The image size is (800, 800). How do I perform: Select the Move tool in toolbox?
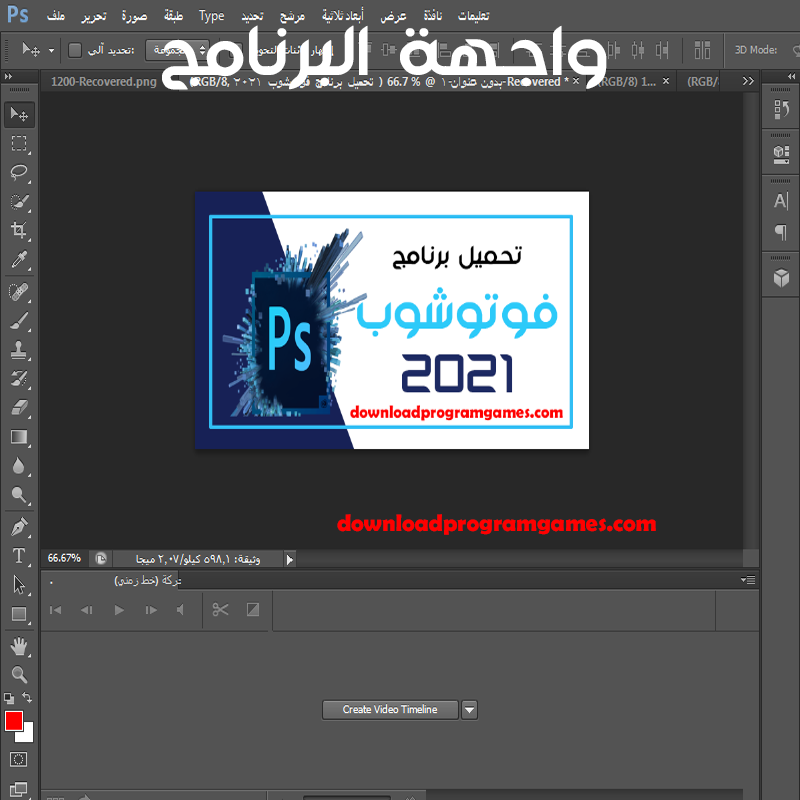[19, 114]
